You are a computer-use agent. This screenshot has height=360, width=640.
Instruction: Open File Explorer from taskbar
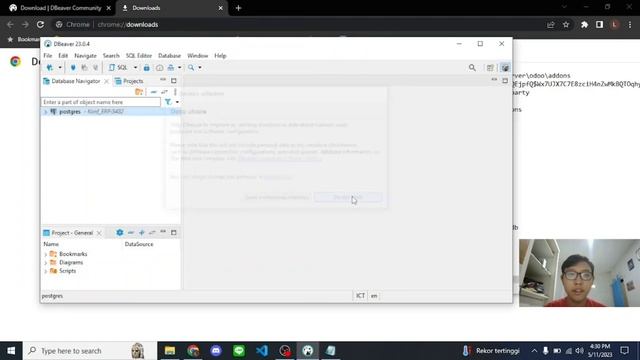(x=170, y=351)
